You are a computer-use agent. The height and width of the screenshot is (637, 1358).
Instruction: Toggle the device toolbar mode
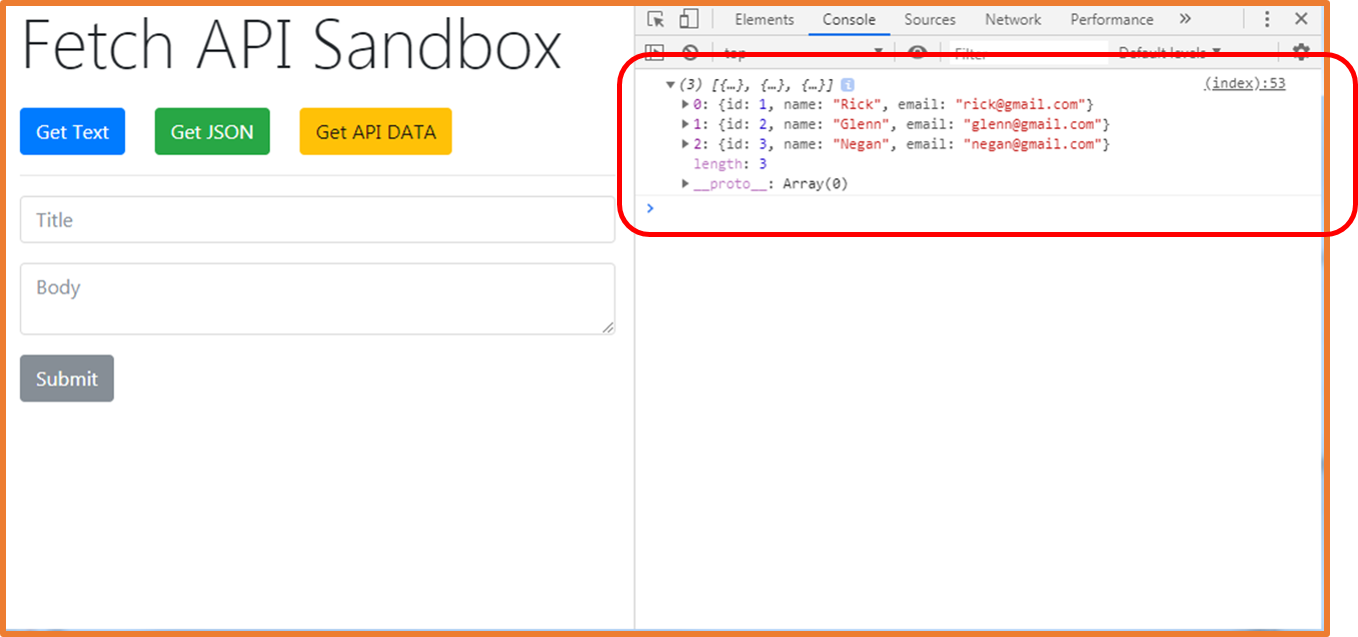pyautogui.click(x=688, y=18)
